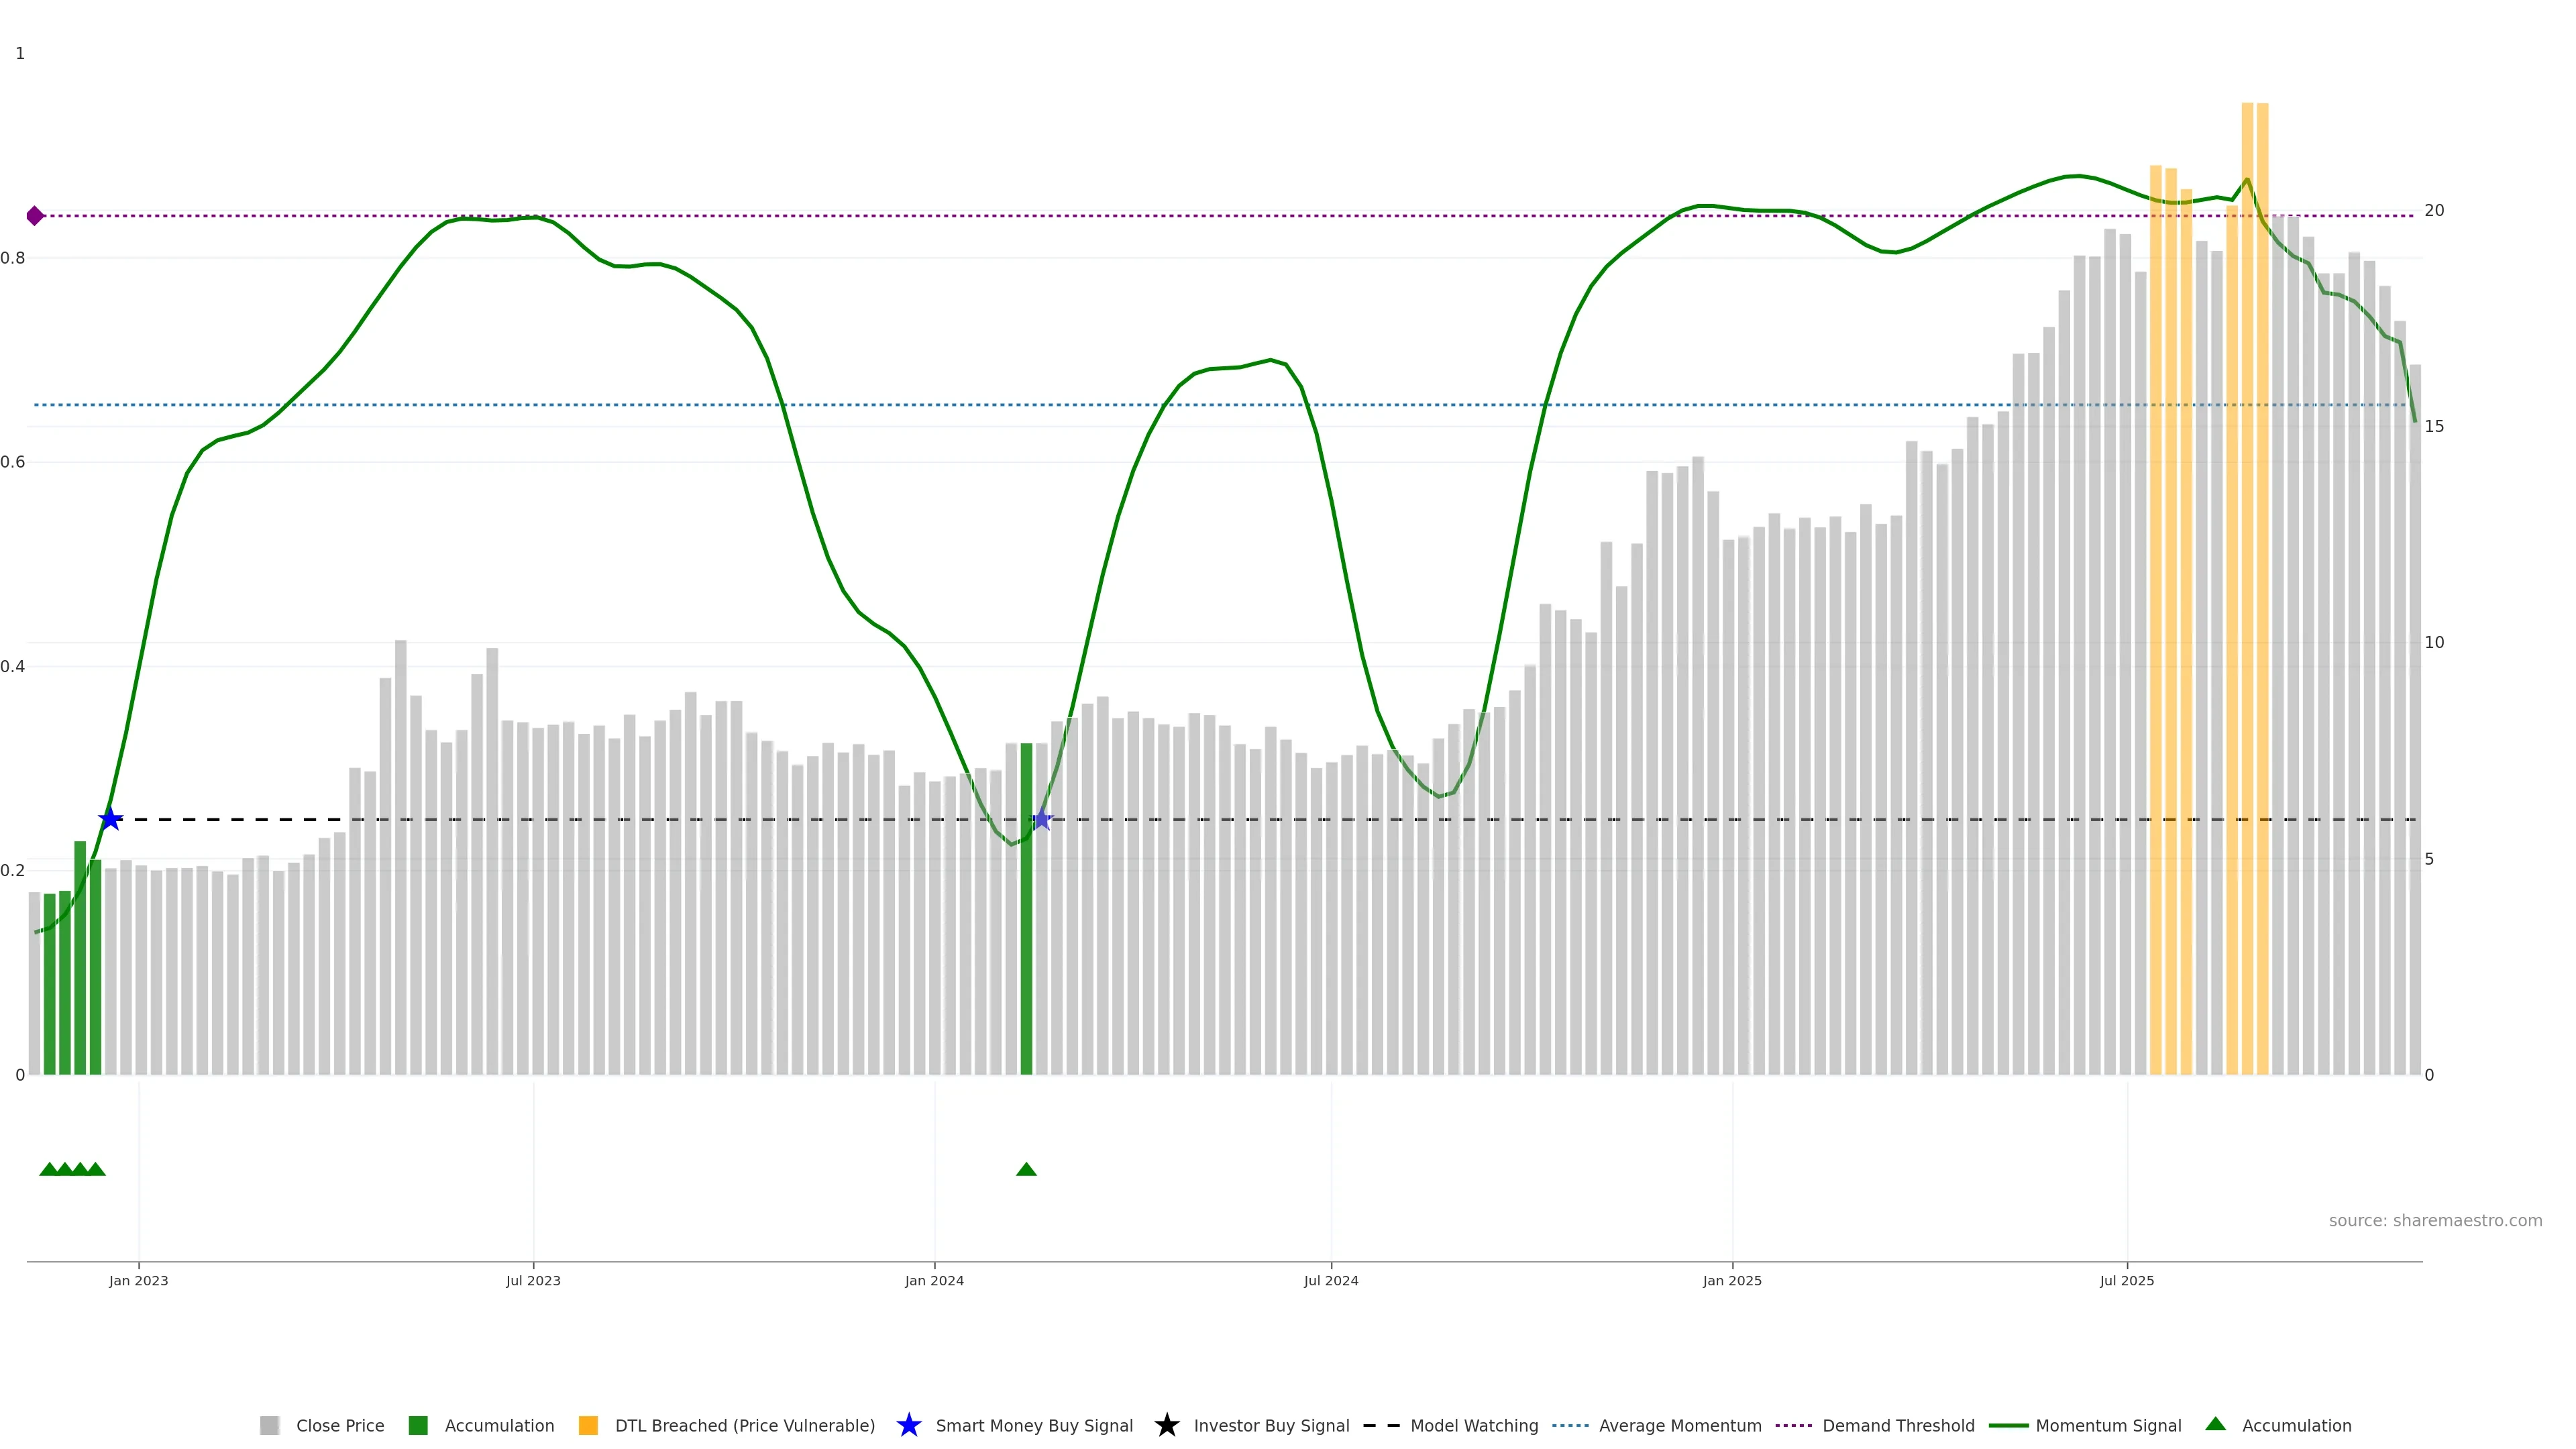Click the leftmost green accumulation triangle
Viewport: 2576px width, 1449px height.
(x=48, y=1169)
